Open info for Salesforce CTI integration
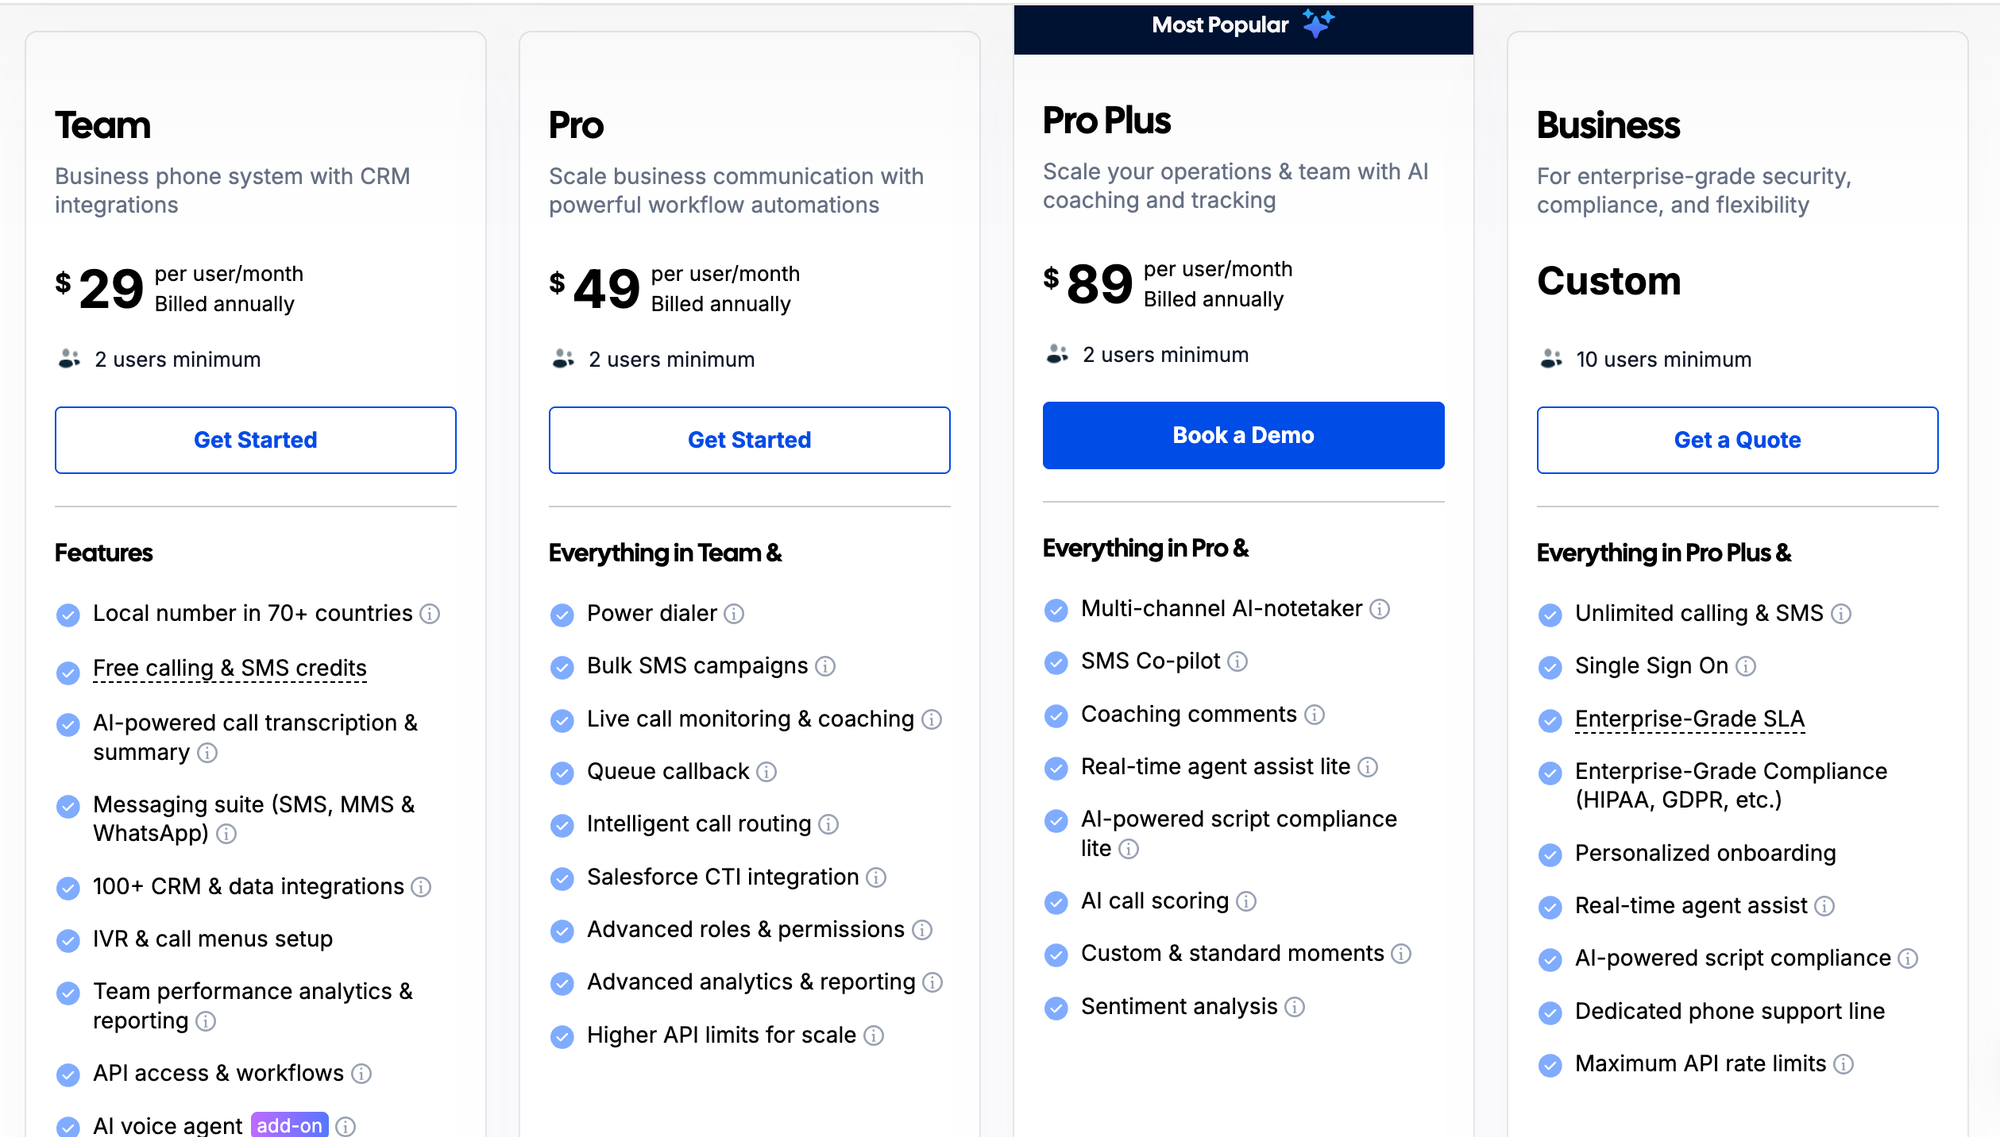Image resolution: width=2000 pixels, height=1137 pixels. [876, 878]
